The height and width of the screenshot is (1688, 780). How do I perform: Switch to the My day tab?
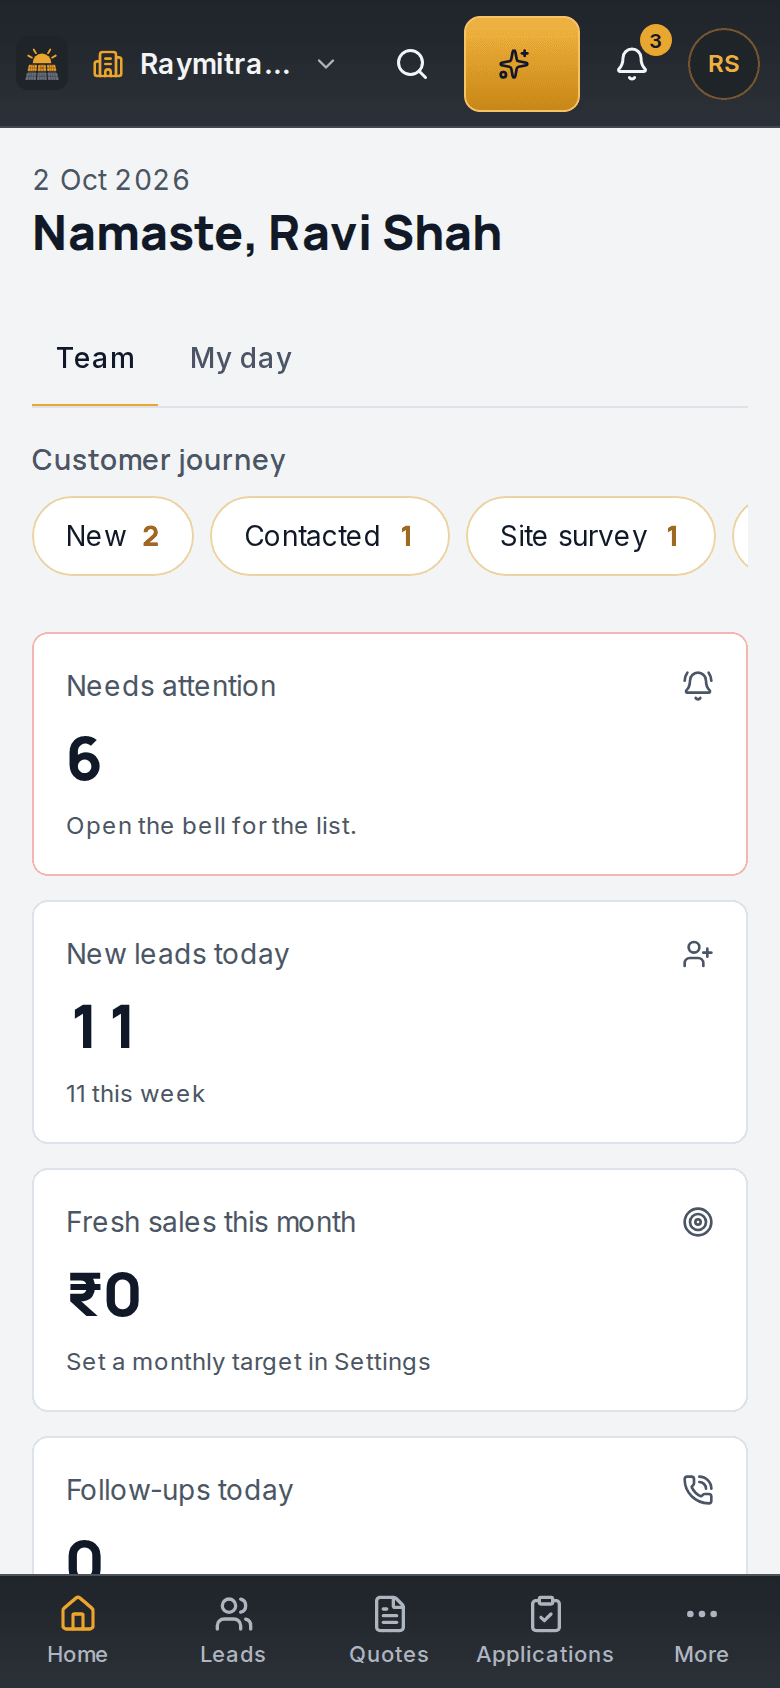click(241, 358)
